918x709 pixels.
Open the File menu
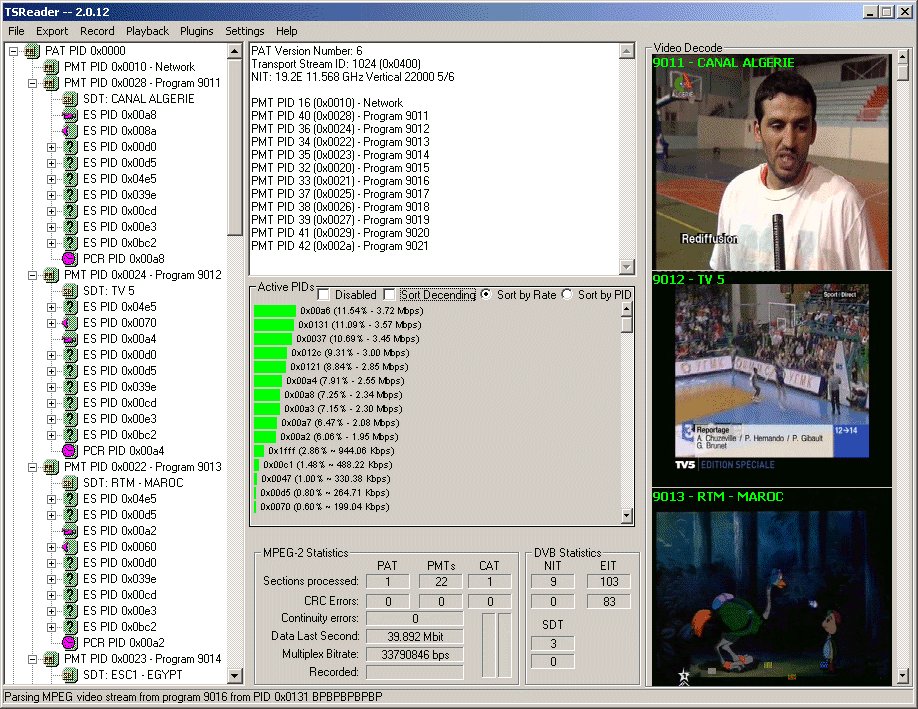point(16,31)
